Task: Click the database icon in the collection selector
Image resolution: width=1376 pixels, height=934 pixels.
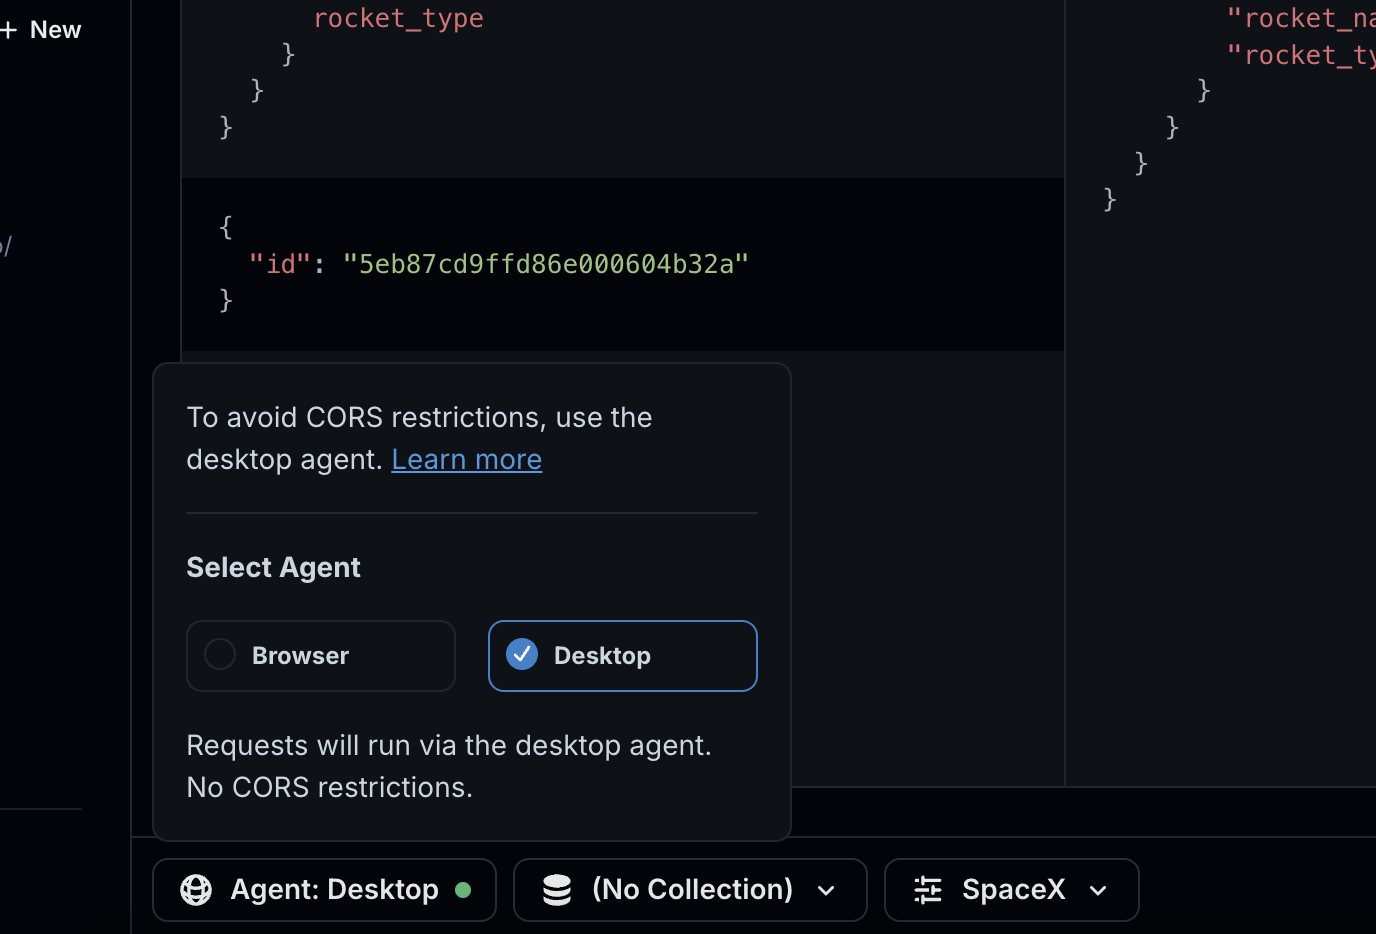Action: tap(557, 889)
